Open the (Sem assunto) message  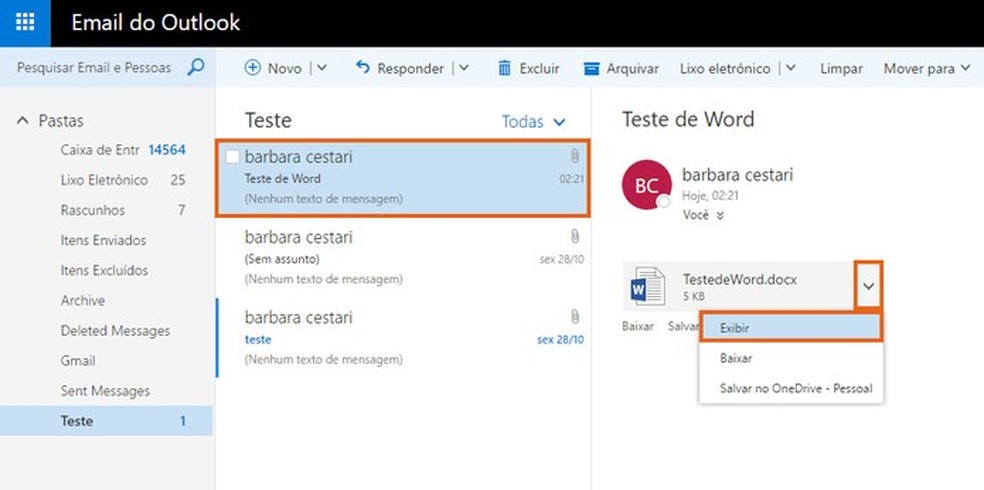click(x=403, y=258)
